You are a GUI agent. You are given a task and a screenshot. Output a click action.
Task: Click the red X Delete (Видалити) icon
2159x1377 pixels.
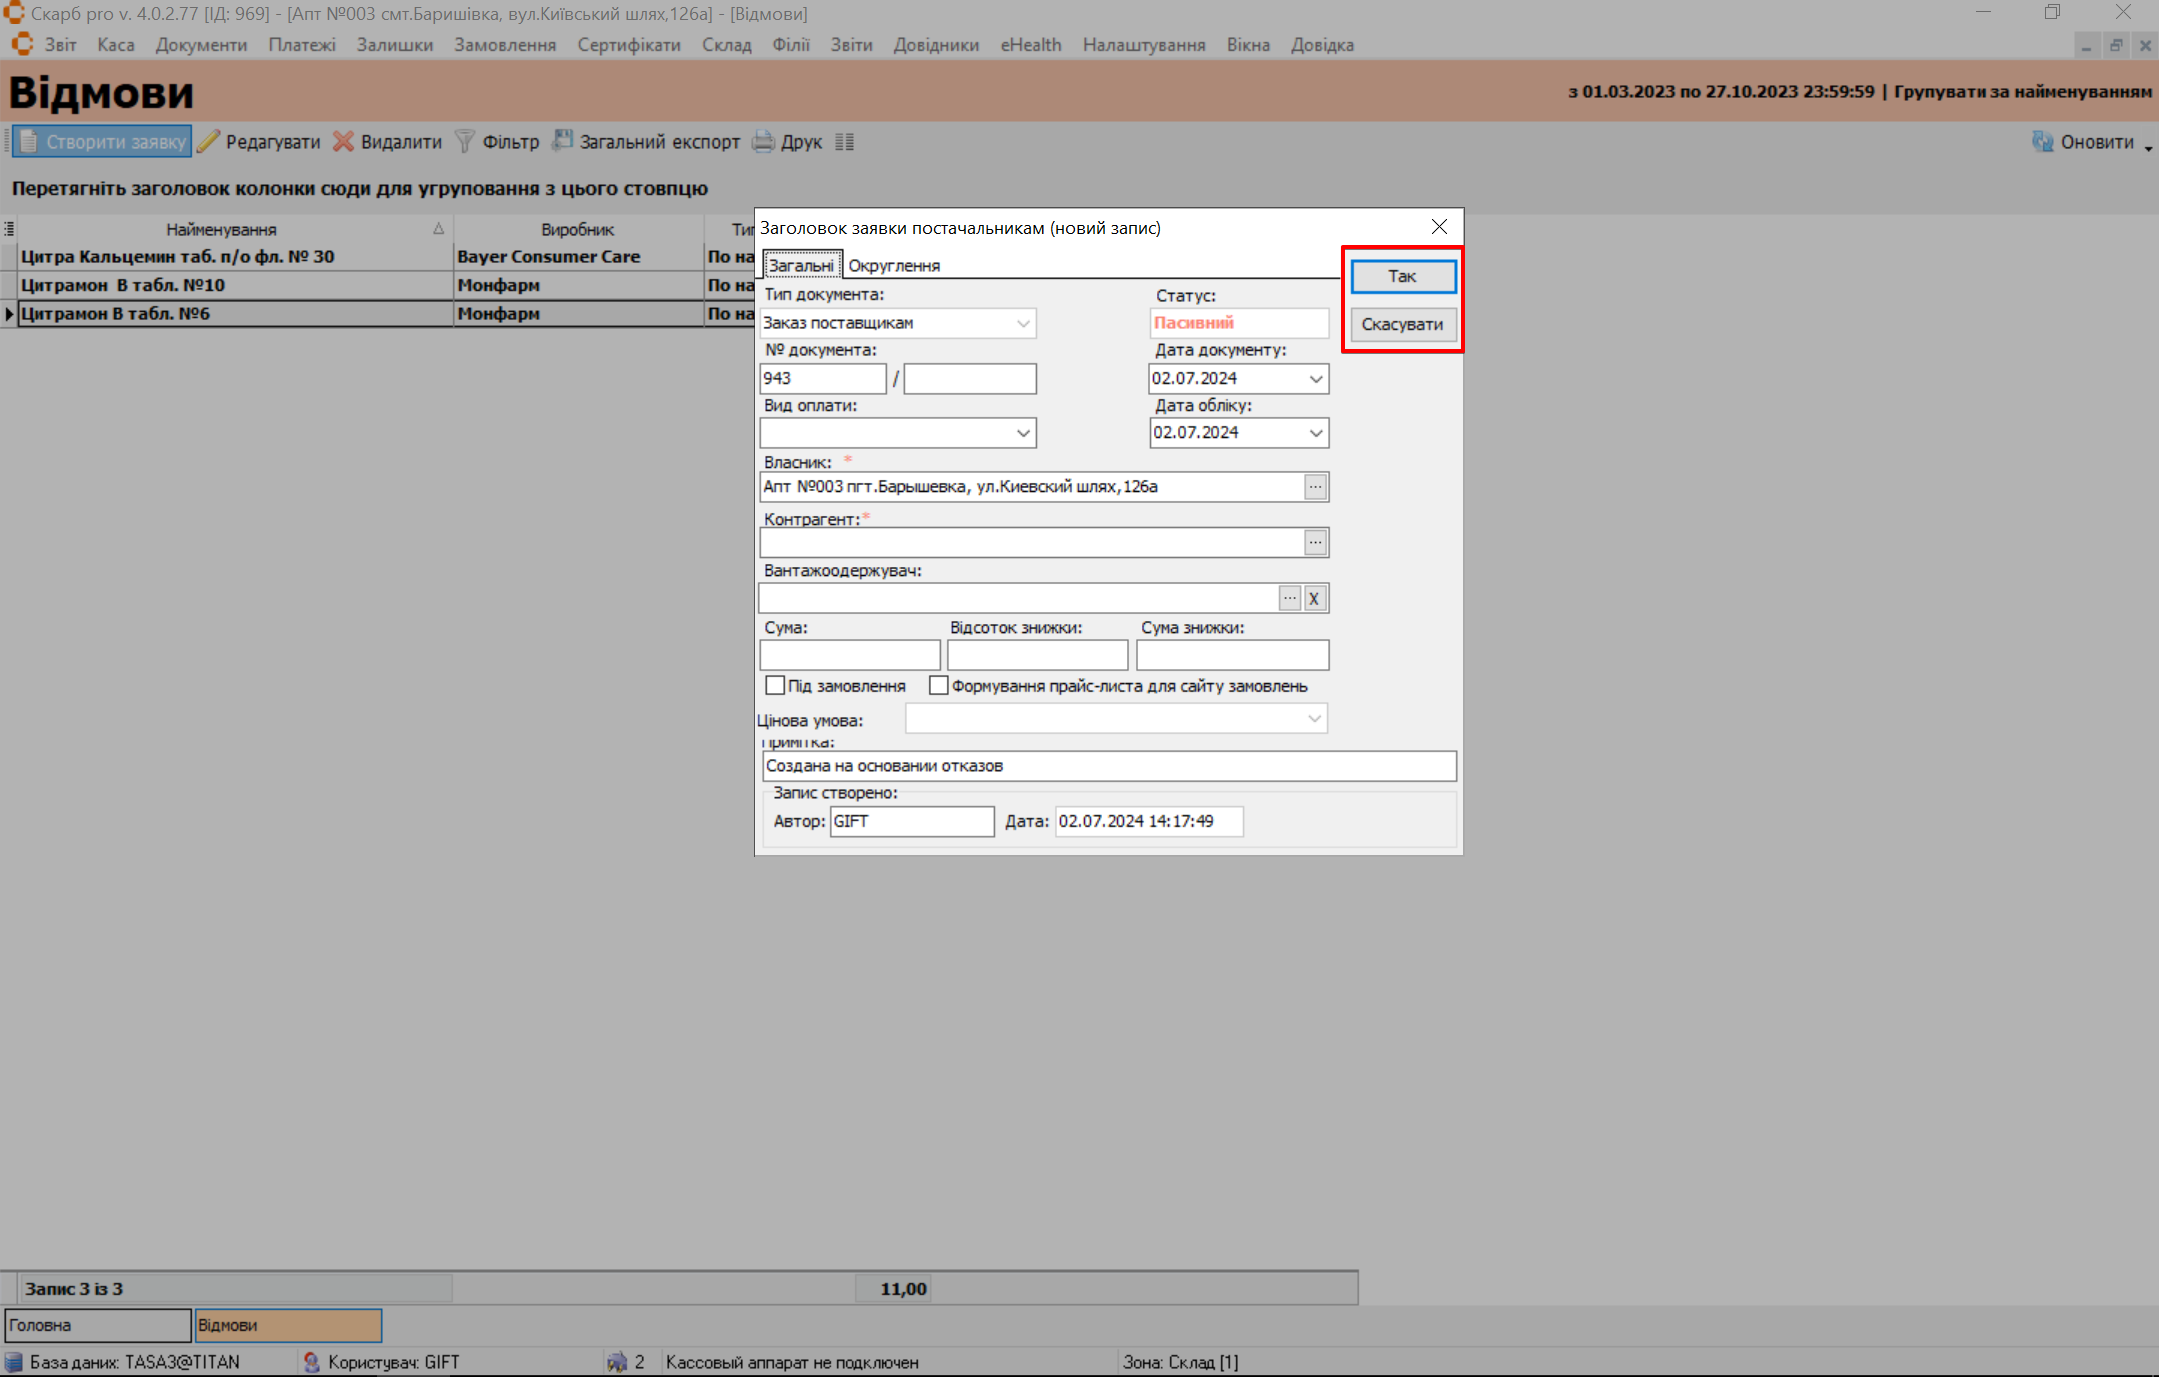coord(343,142)
